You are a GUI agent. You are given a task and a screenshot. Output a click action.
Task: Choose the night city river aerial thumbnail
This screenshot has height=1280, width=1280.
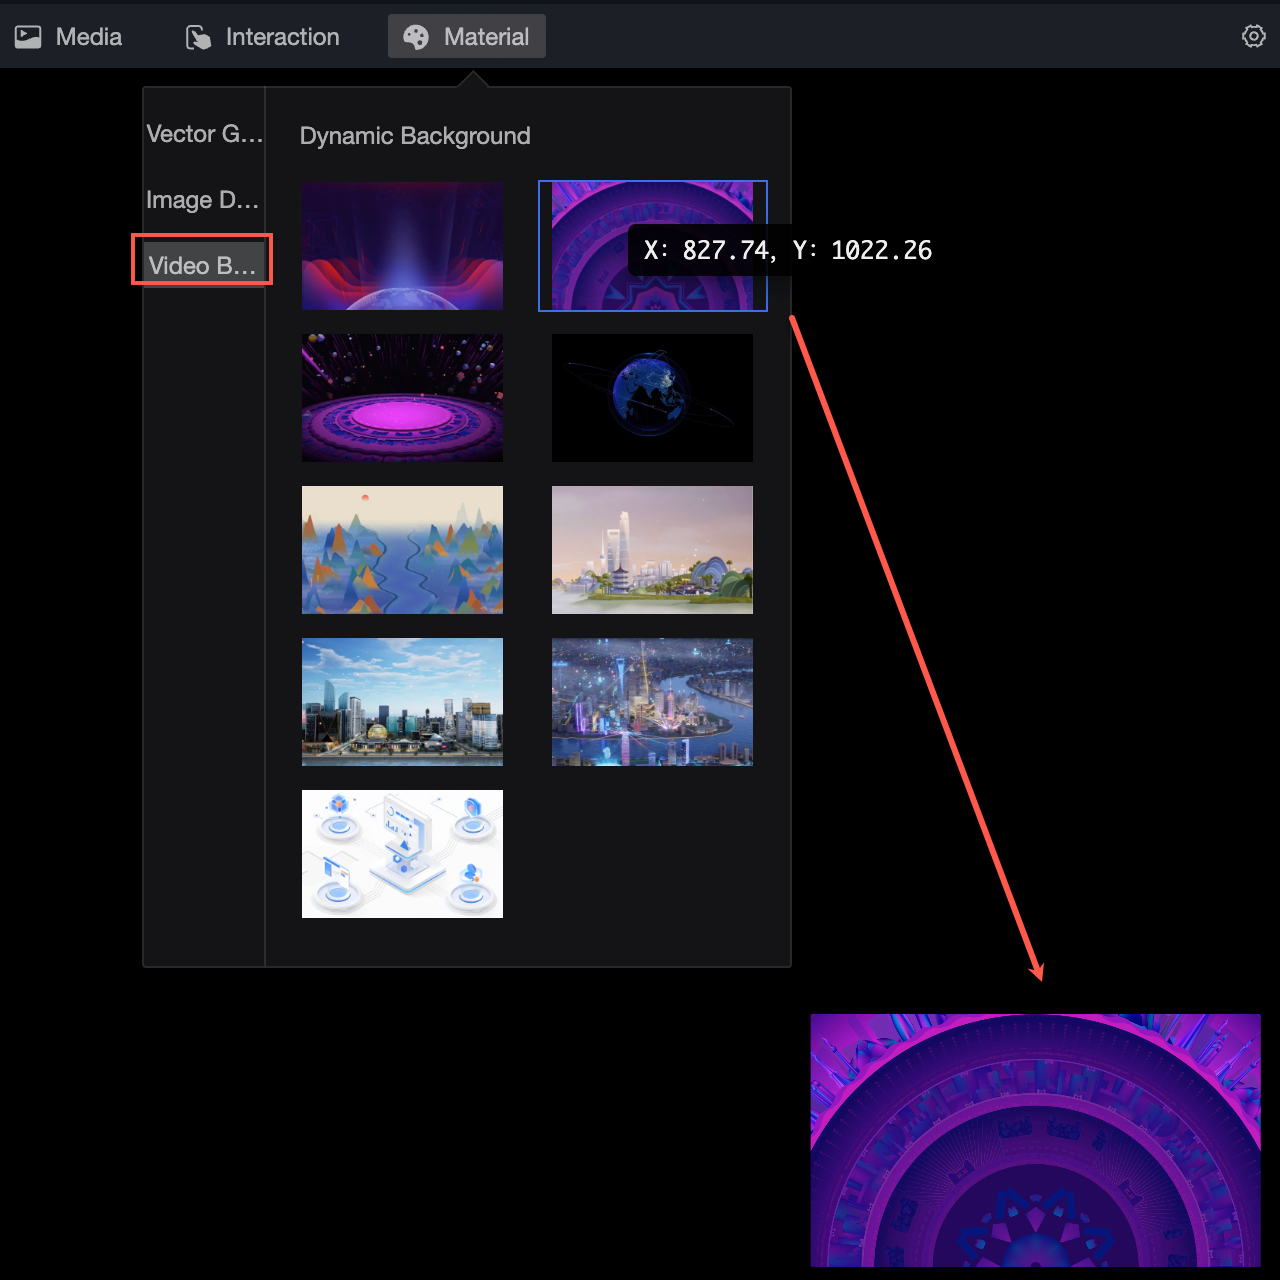click(x=652, y=702)
